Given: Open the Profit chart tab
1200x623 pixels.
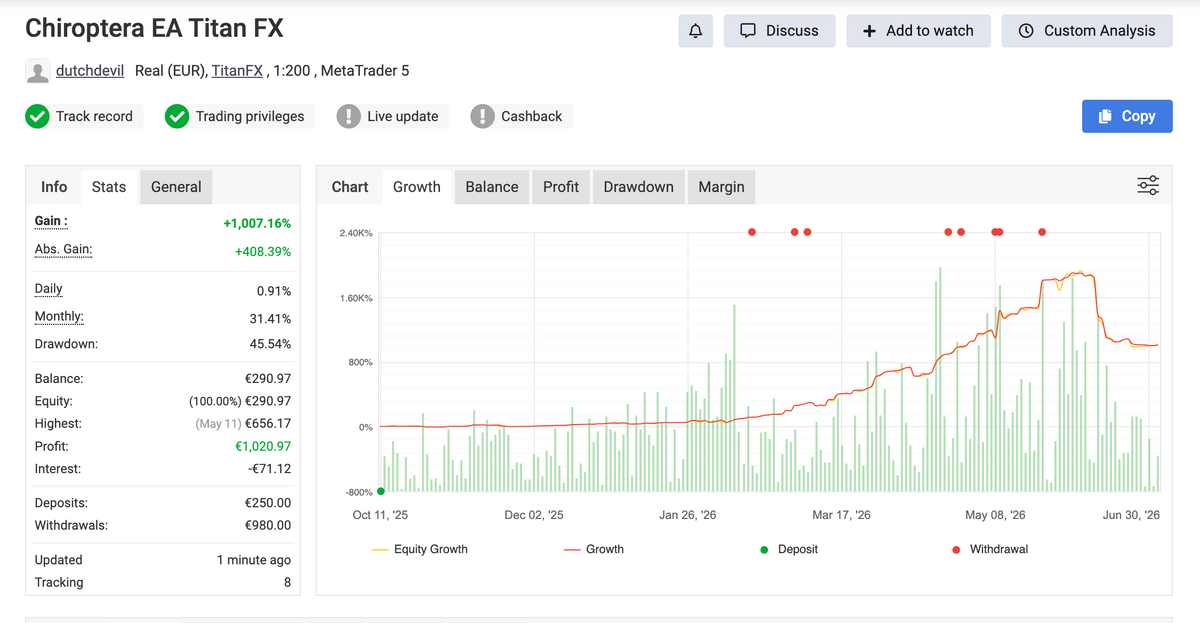Looking at the screenshot, I should point(561,187).
